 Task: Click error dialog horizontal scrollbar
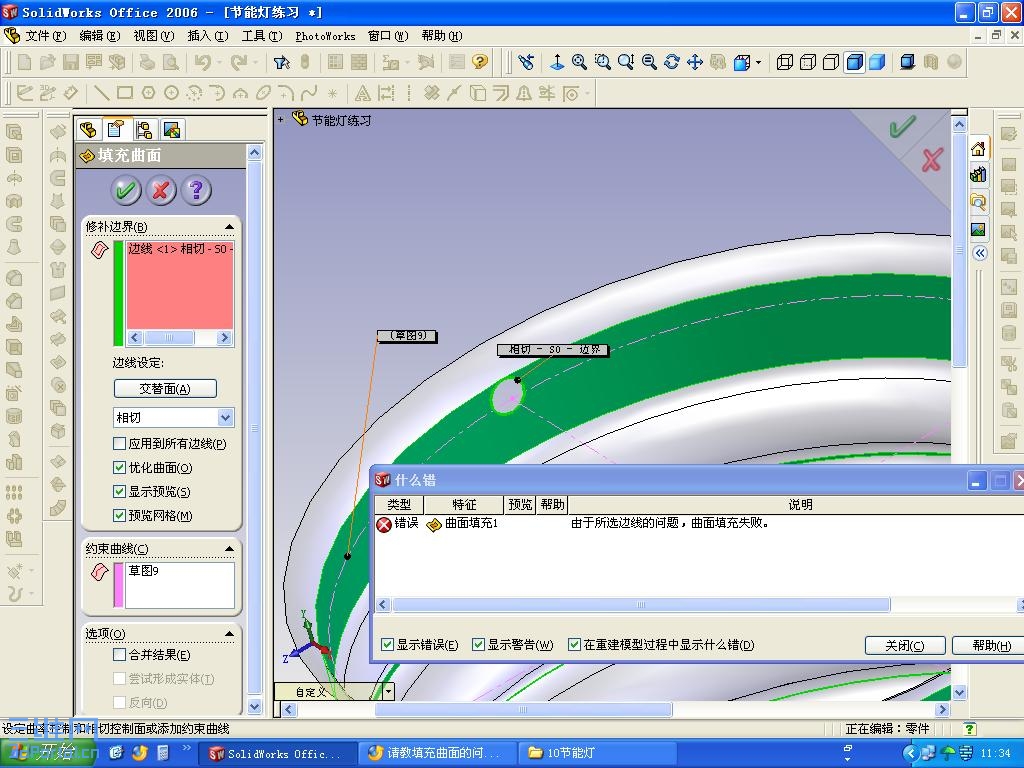click(641, 605)
